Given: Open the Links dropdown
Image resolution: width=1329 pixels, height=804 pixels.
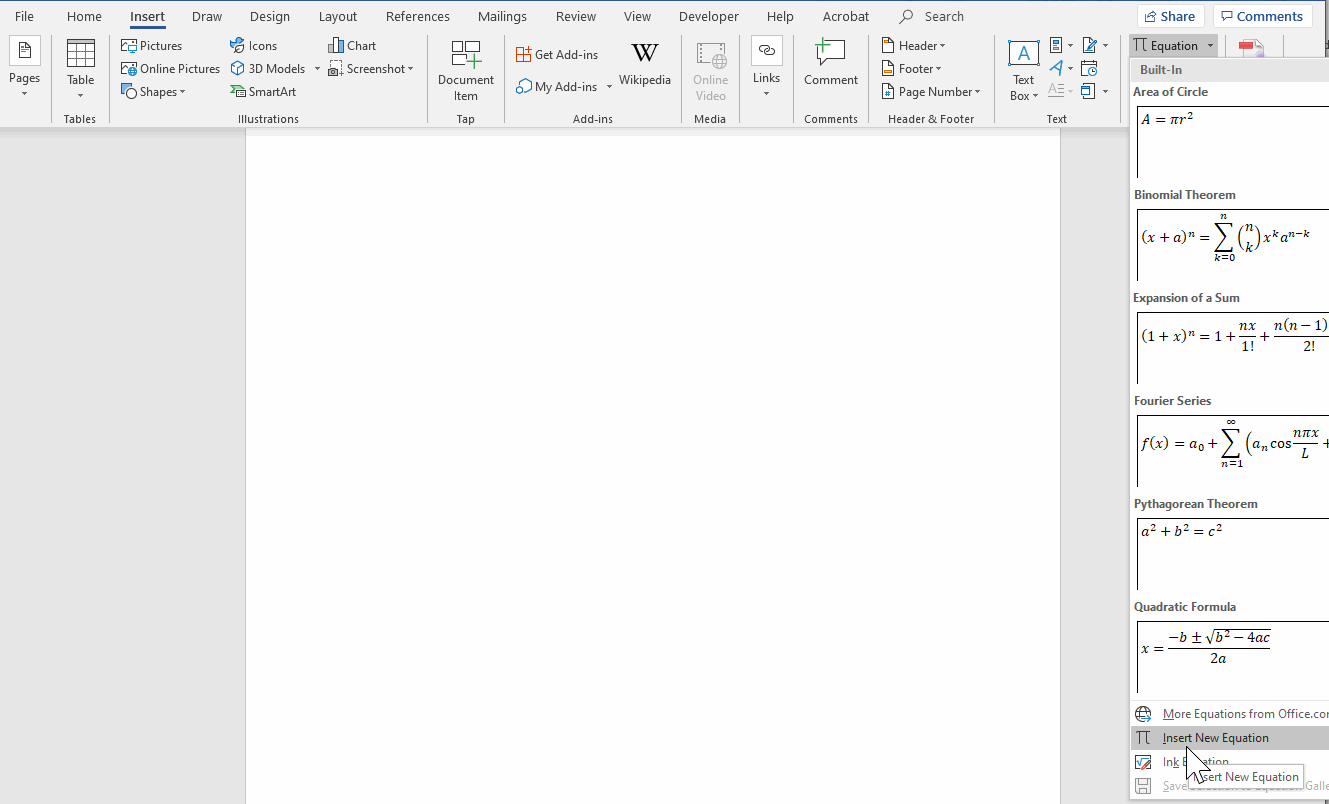Looking at the screenshot, I should (766, 64).
